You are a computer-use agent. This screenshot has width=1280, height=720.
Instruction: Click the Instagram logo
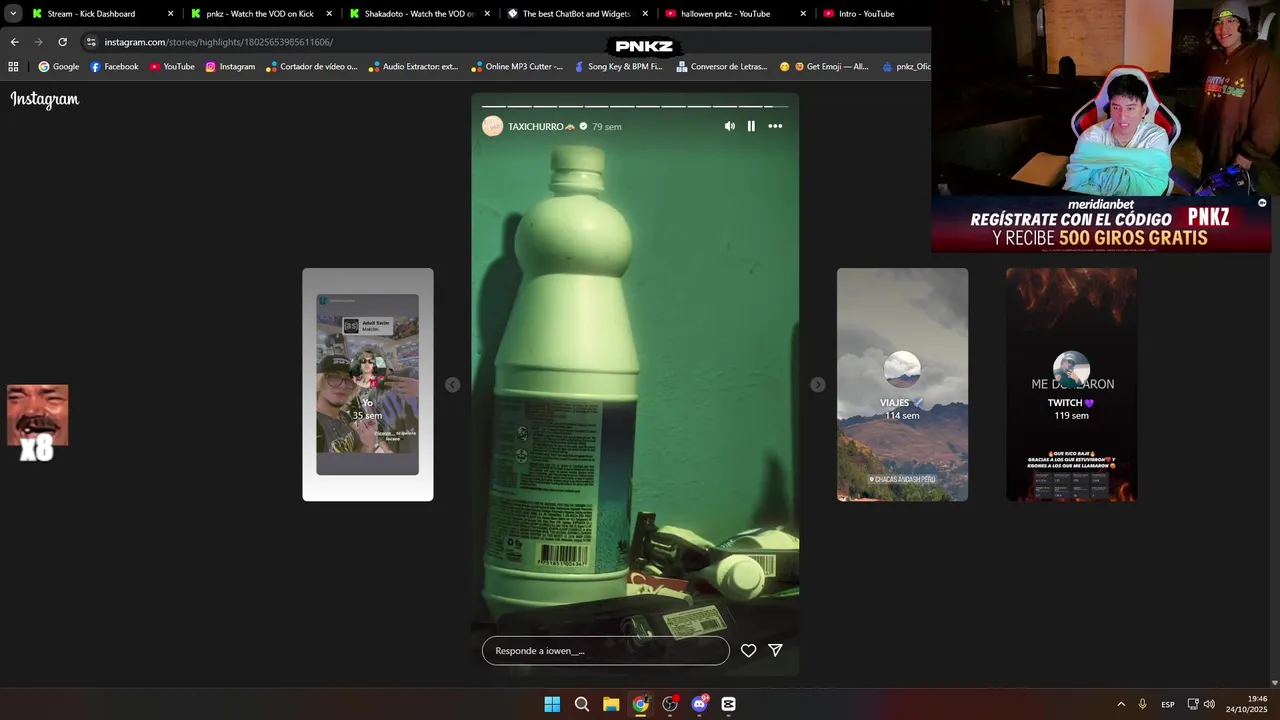click(45, 99)
